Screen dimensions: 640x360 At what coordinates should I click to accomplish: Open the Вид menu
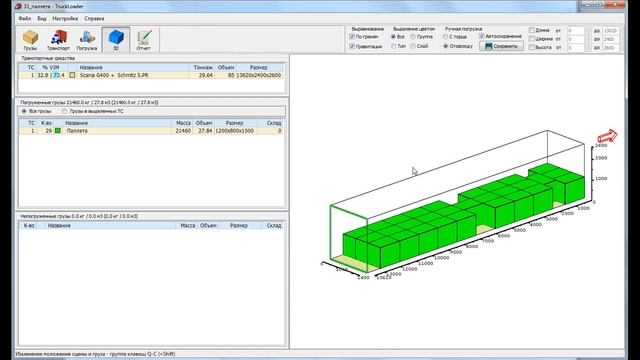click(x=42, y=18)
